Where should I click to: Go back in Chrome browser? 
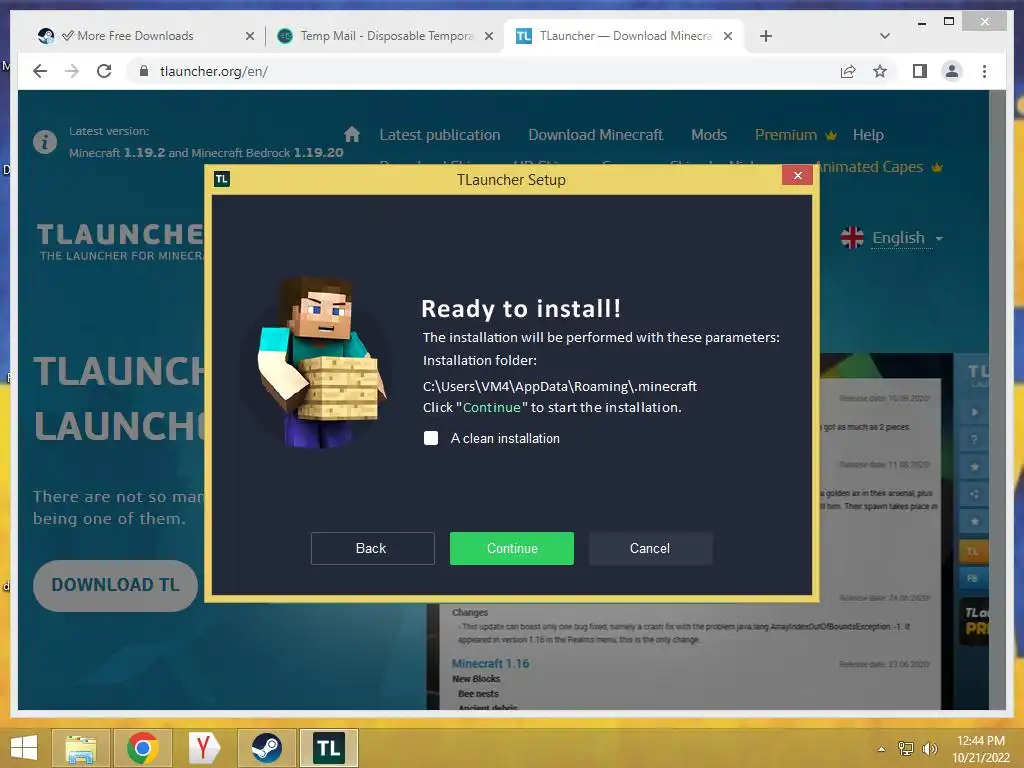[40, 71]
